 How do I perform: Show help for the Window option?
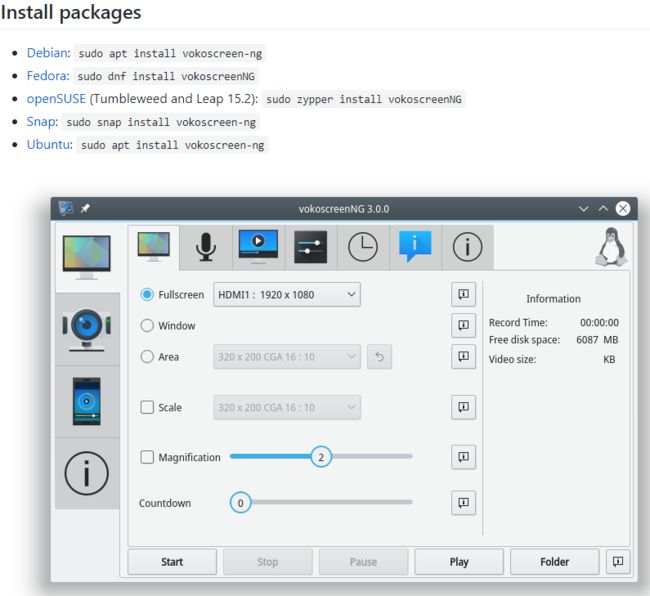pyautogui.click(x=463, y=325)
